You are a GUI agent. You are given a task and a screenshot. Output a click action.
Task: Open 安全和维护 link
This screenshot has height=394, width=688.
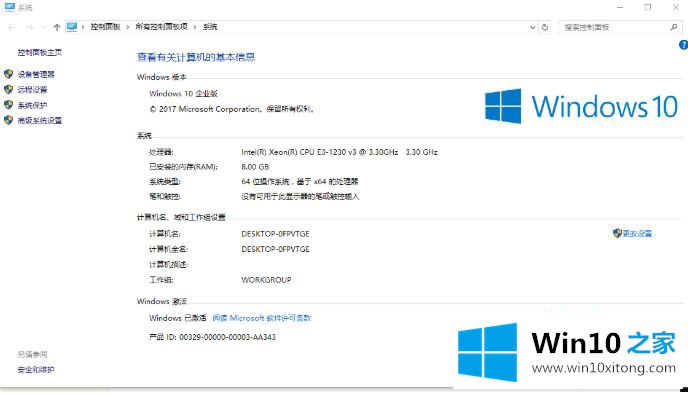coord(36,369)
